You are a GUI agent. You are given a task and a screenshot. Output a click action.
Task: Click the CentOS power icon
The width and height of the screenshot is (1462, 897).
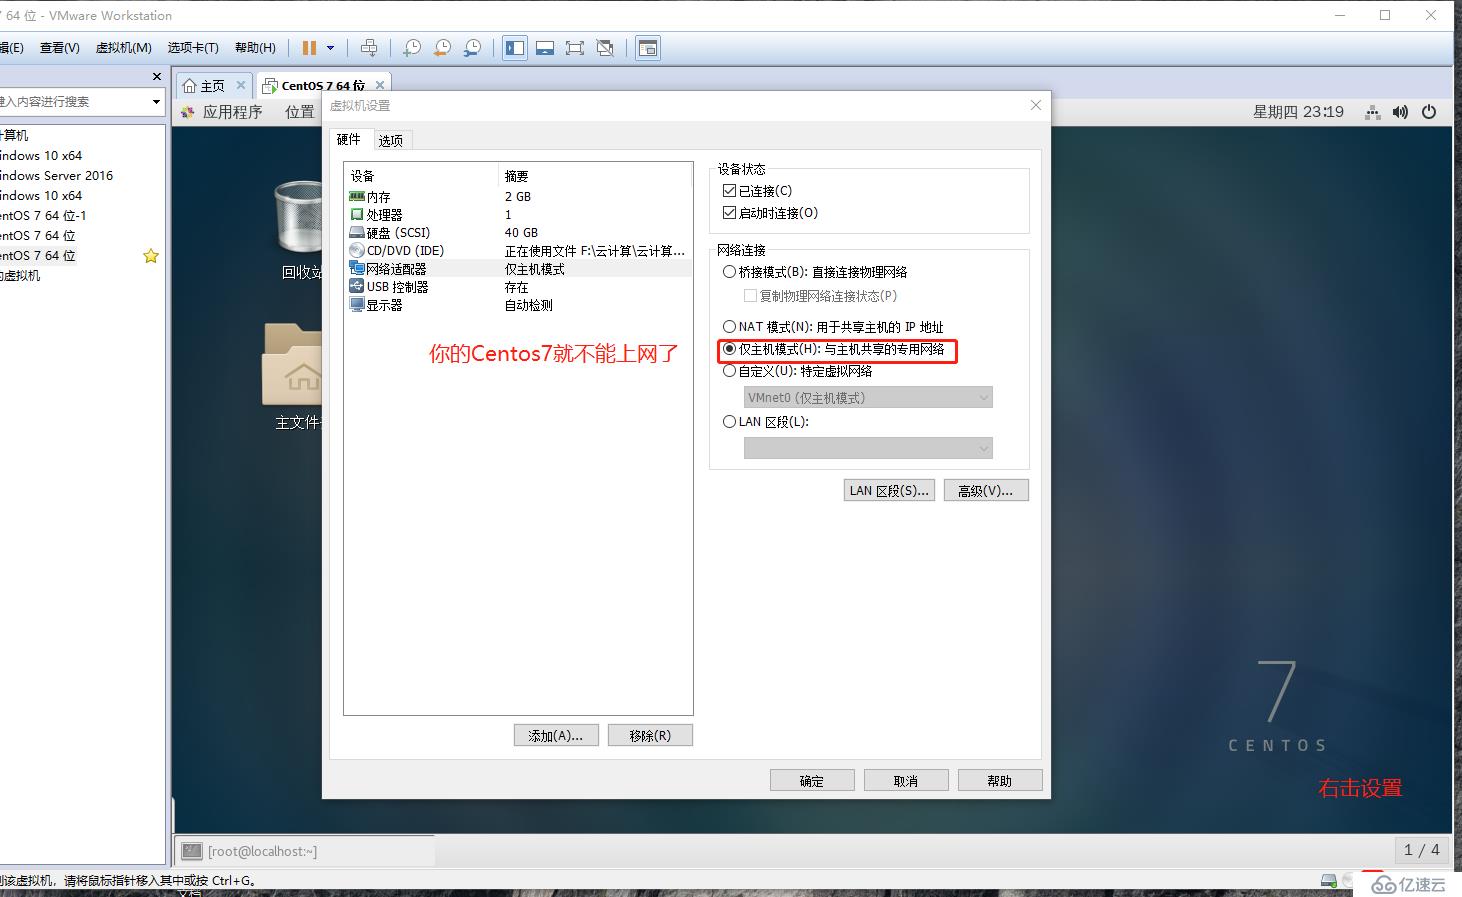click(x=1429, y=112)
